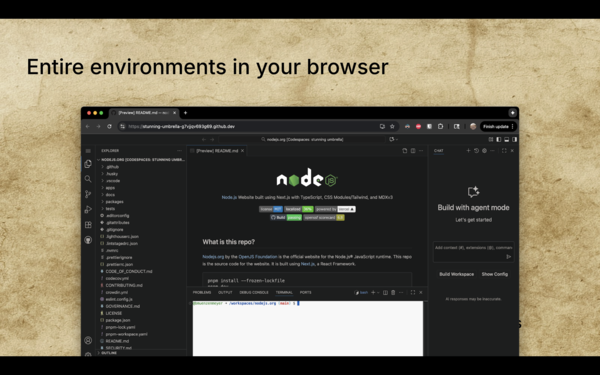Screen dimensions: 600x375
Task: Open the Explorer view in the activity bar
Action: click(x=88, y=164)
